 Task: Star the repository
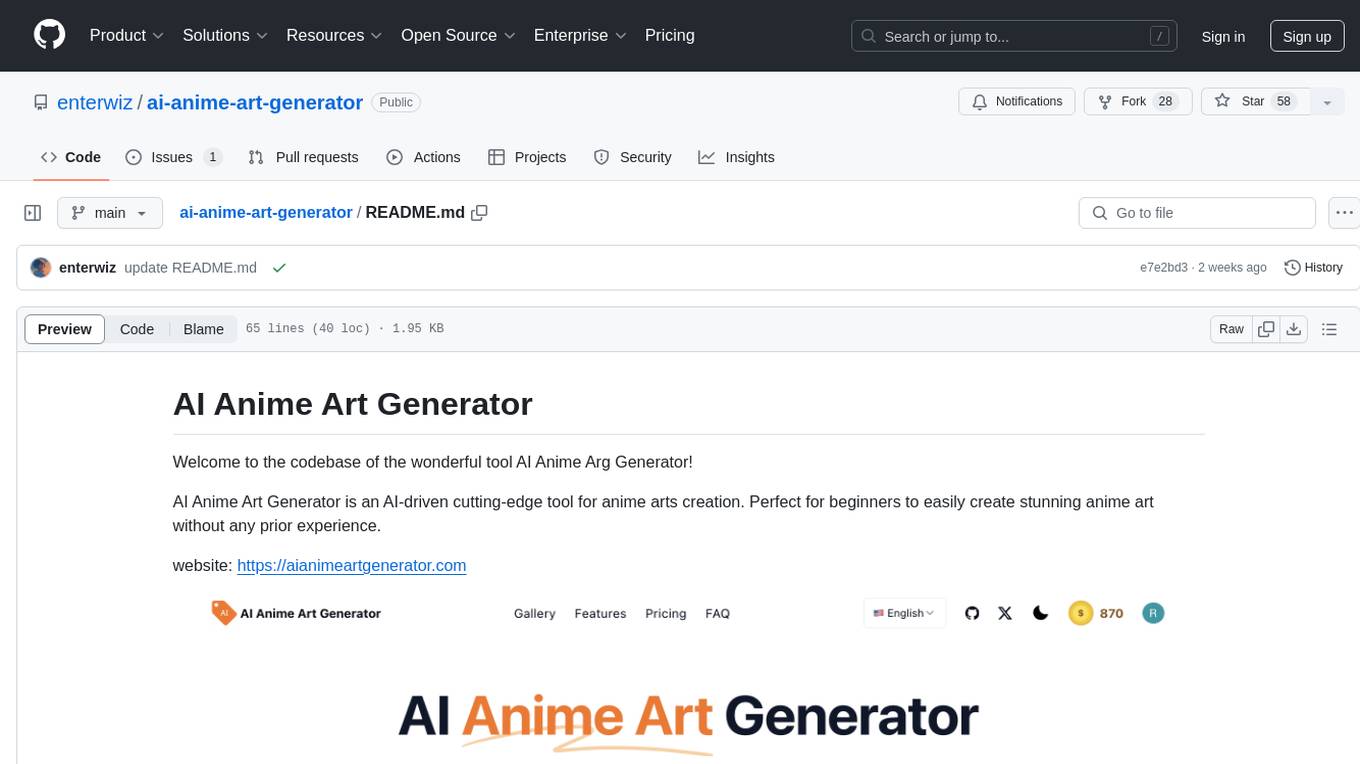point(1256,102)
